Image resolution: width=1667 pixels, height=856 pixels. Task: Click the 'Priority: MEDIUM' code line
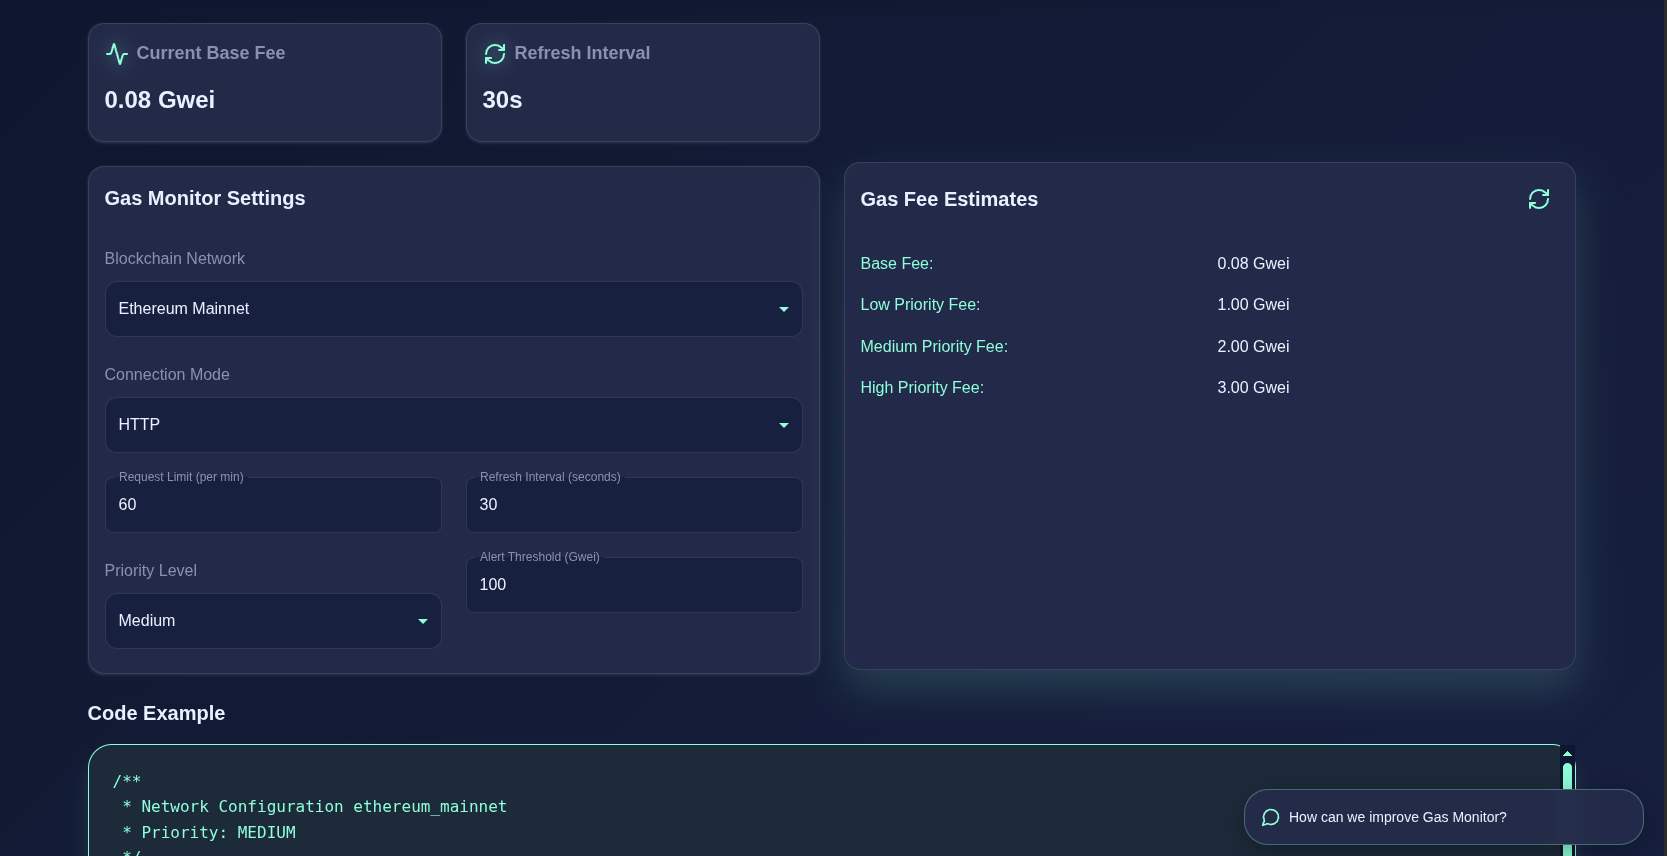[x=209, y=833]
